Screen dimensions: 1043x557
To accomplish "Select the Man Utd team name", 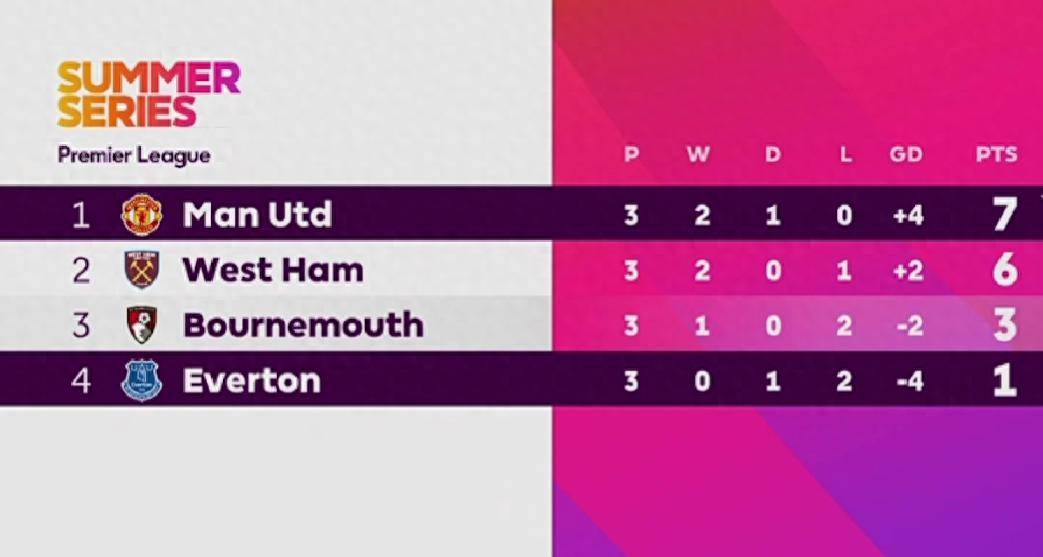I will [257, 214].
